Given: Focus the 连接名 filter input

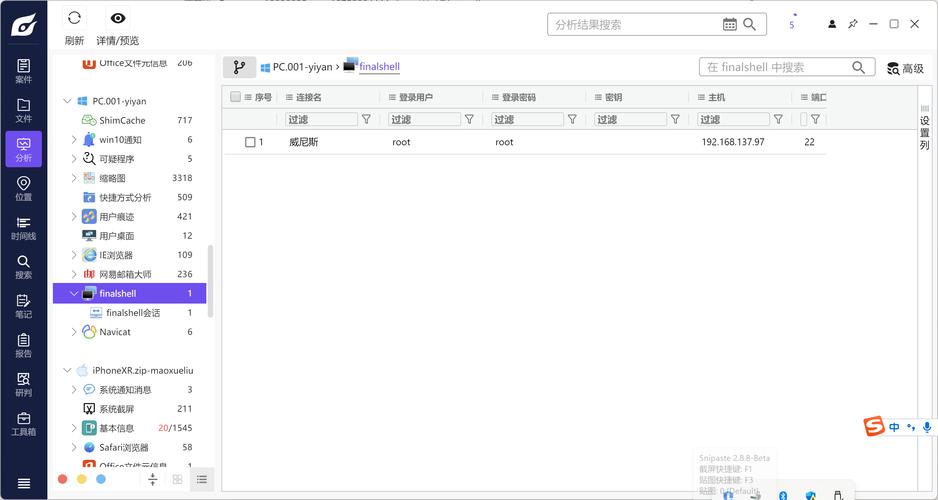Looking at the screenshot, I should (x=321, y=120).
